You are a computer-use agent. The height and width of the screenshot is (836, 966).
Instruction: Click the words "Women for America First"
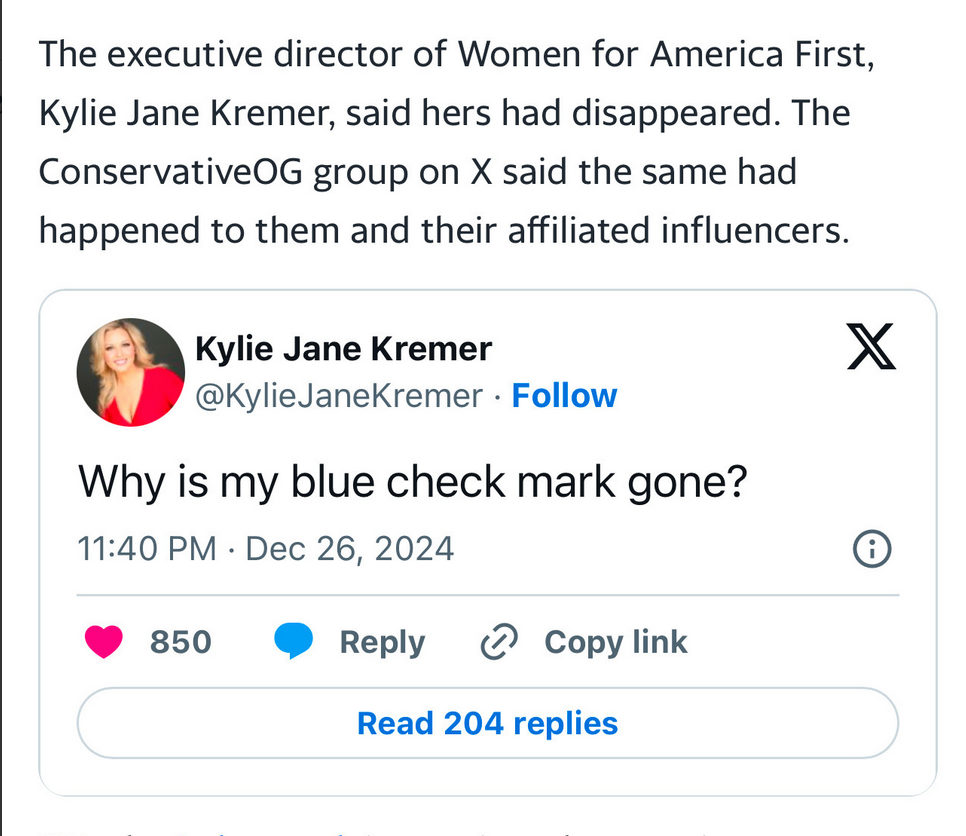point(665,54)
